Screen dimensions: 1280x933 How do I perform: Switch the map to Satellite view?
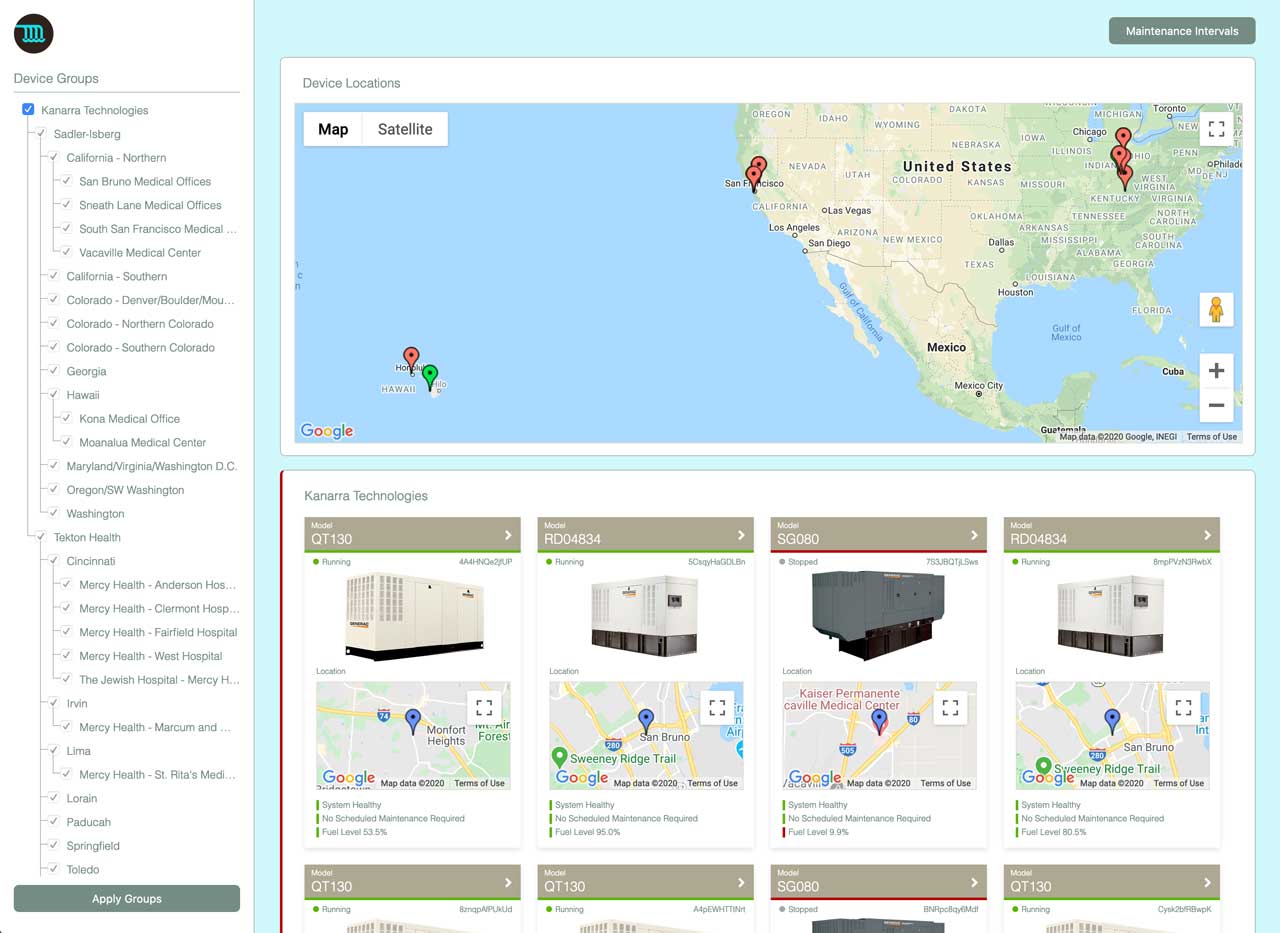pyautogui.click(x=405, y=129)
